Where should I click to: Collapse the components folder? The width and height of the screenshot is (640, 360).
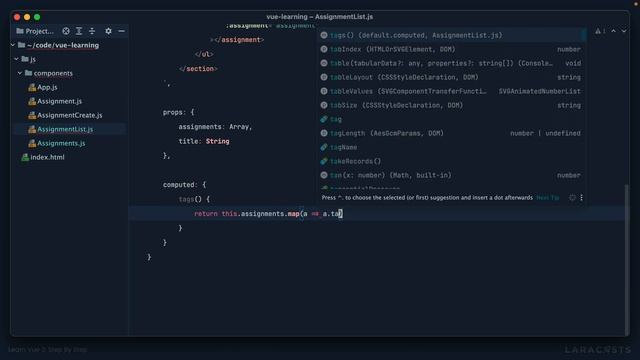[20, 73]
